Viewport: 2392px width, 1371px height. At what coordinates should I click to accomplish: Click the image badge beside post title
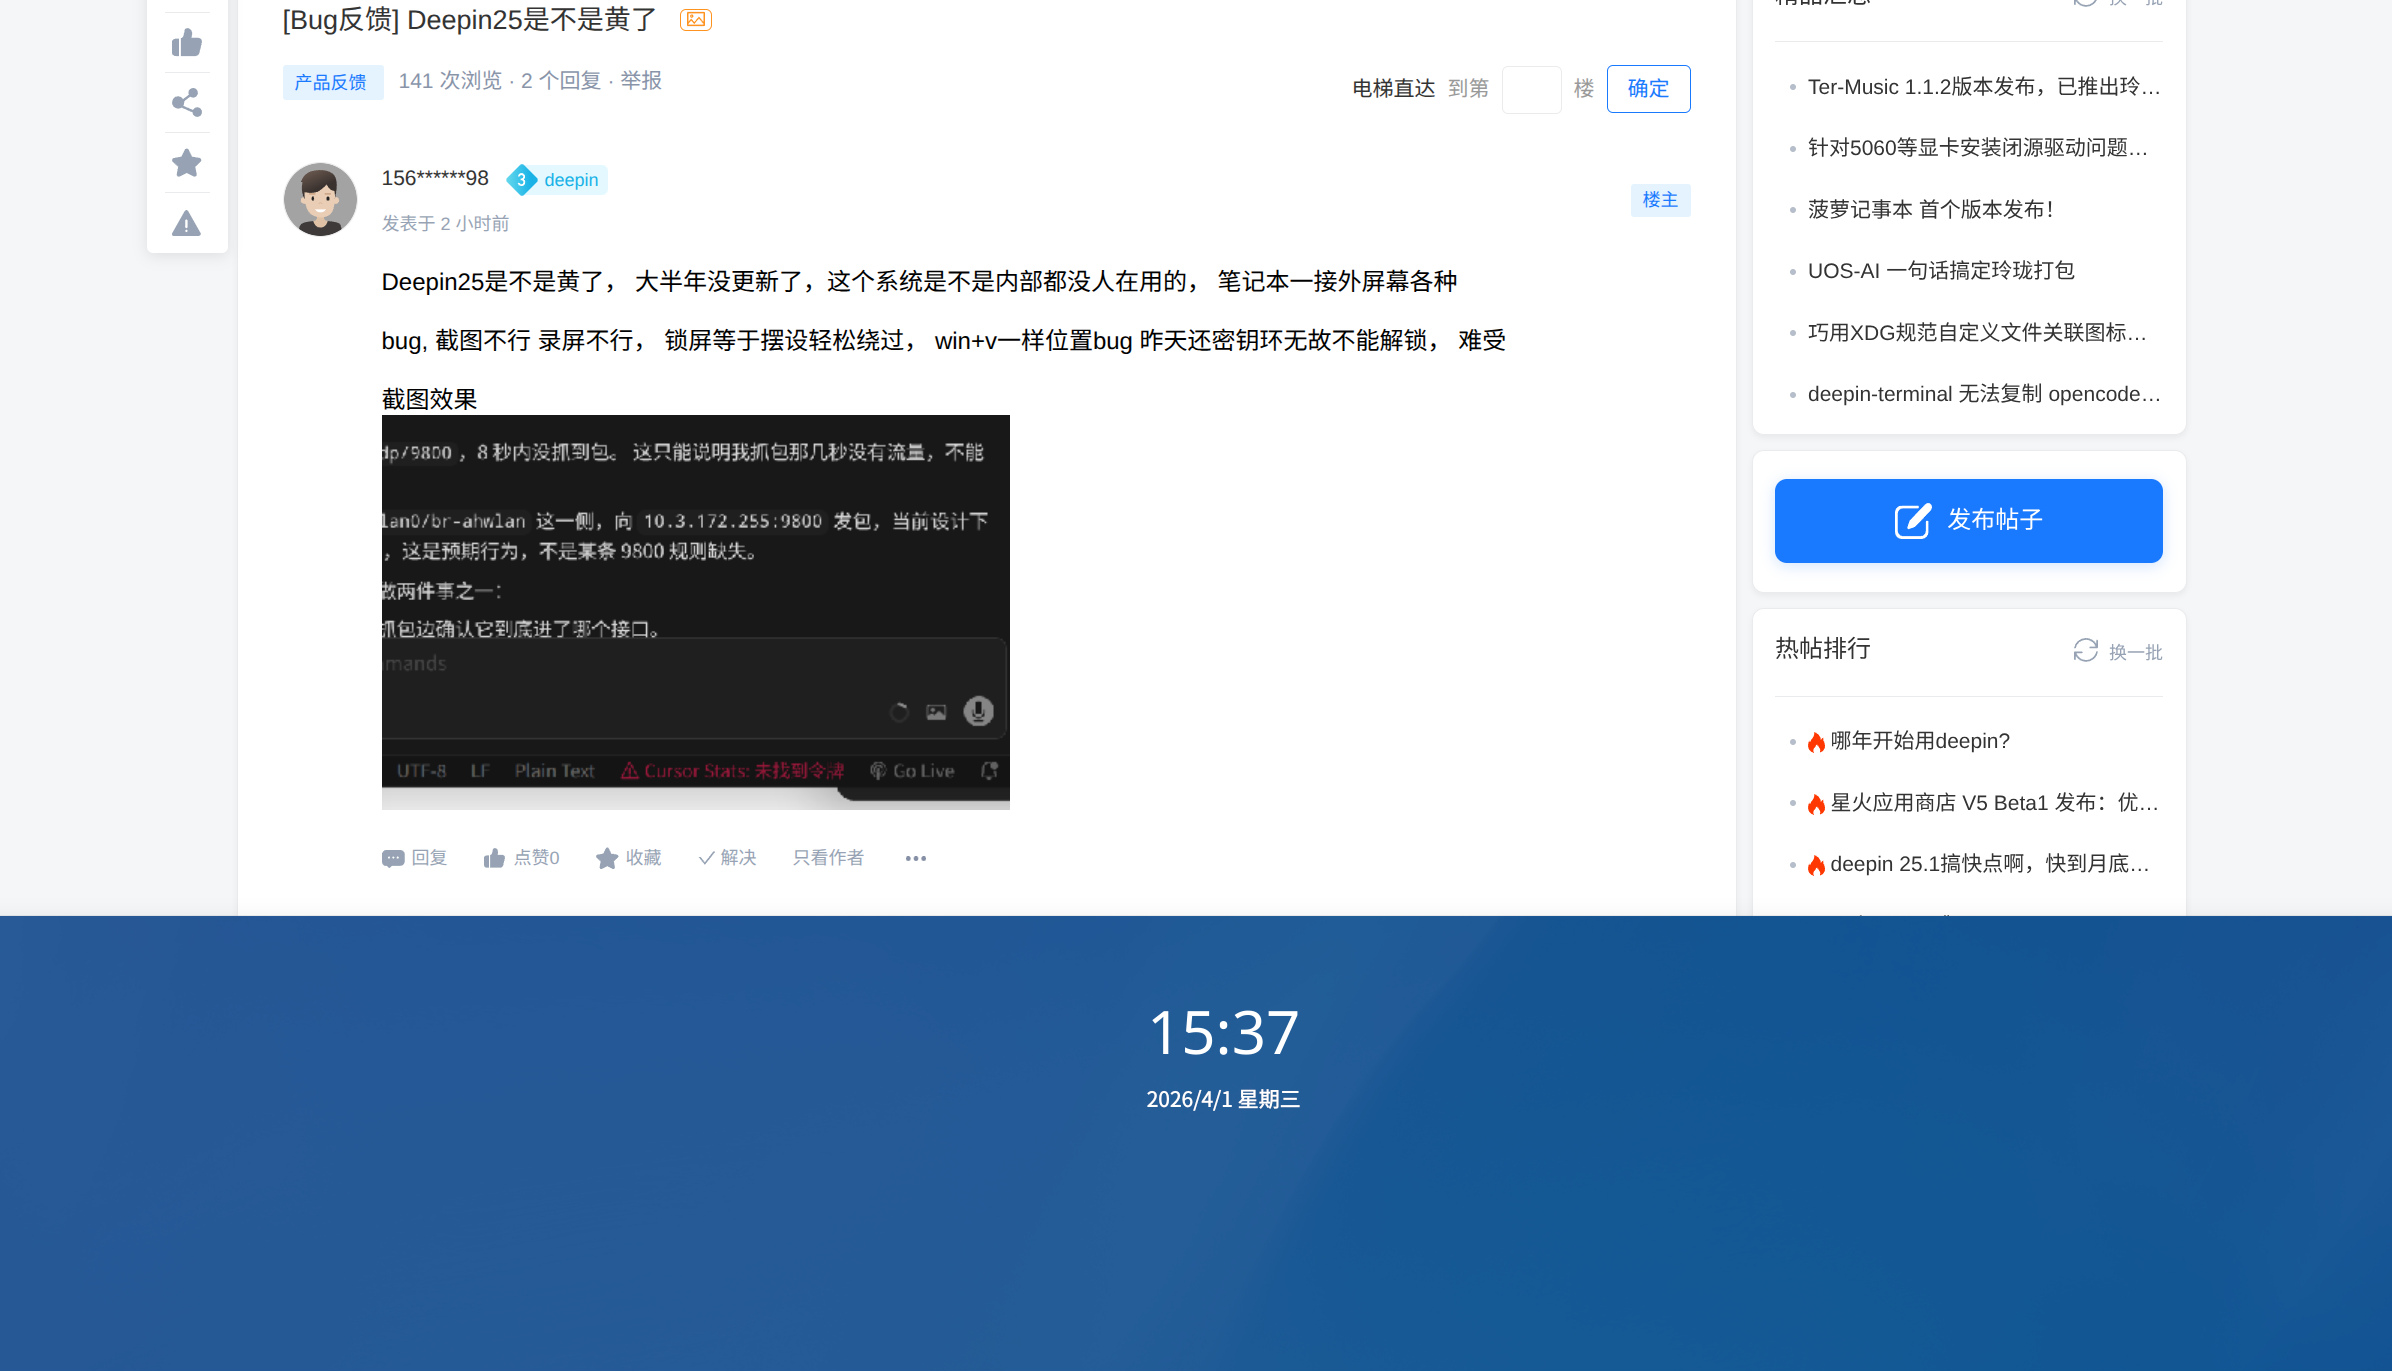(695, 19)
